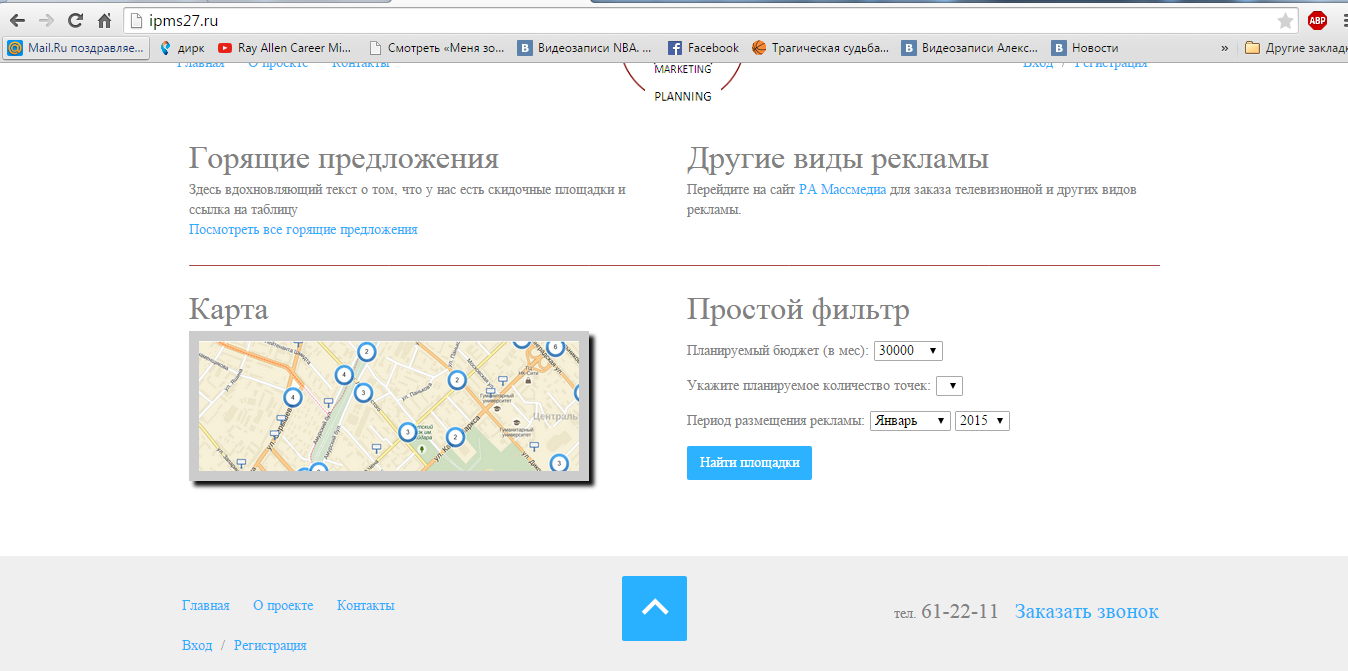
Task: Open the 2015 year dropdown
Action: pos(982,421)
